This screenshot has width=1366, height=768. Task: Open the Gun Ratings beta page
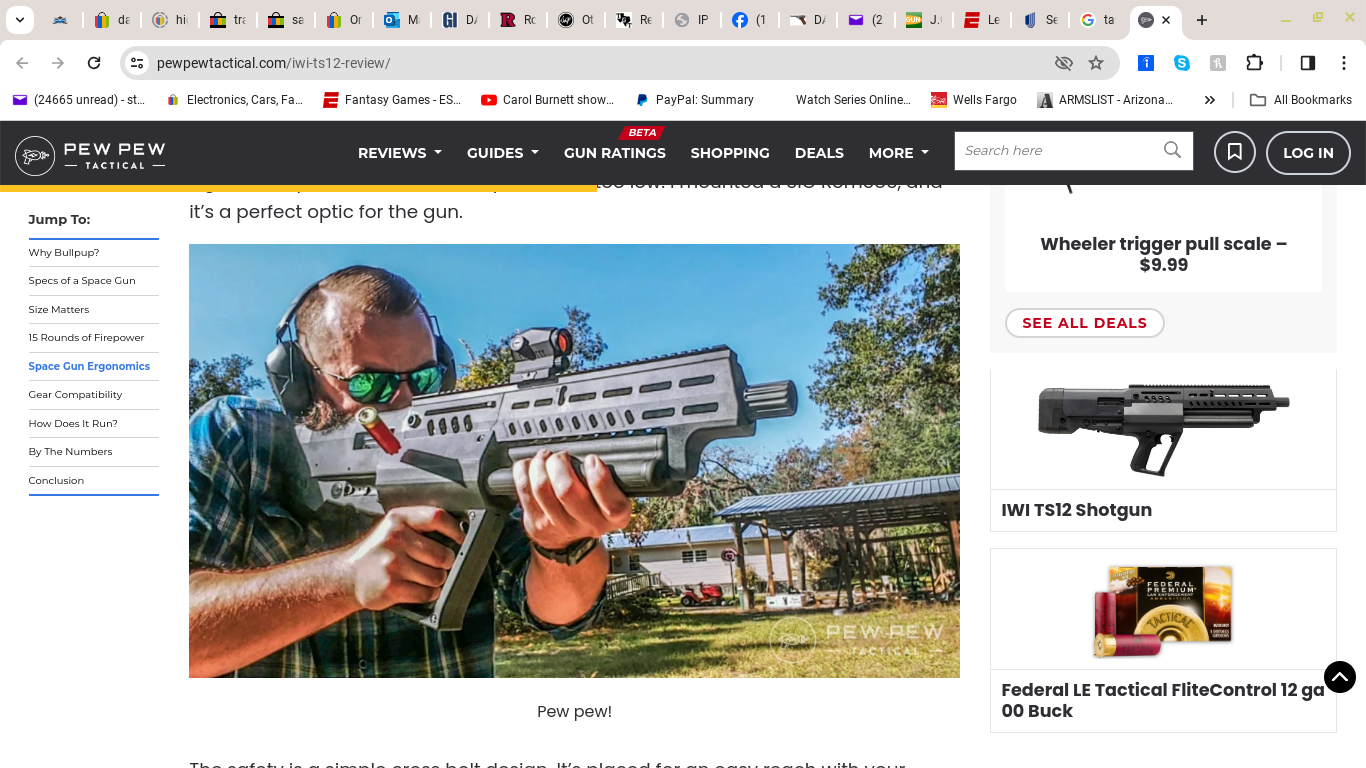(615, 153)
